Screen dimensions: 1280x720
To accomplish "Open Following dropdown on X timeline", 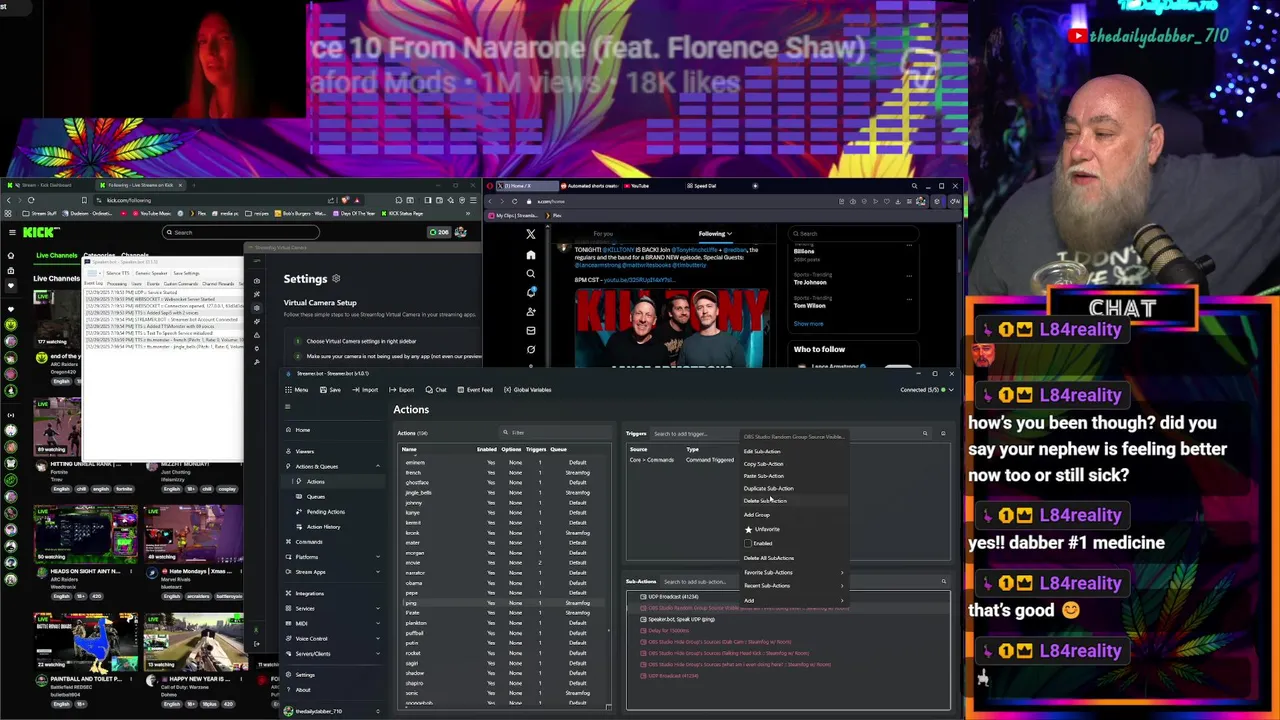I will pyautogui.click(x=715, y=234).
